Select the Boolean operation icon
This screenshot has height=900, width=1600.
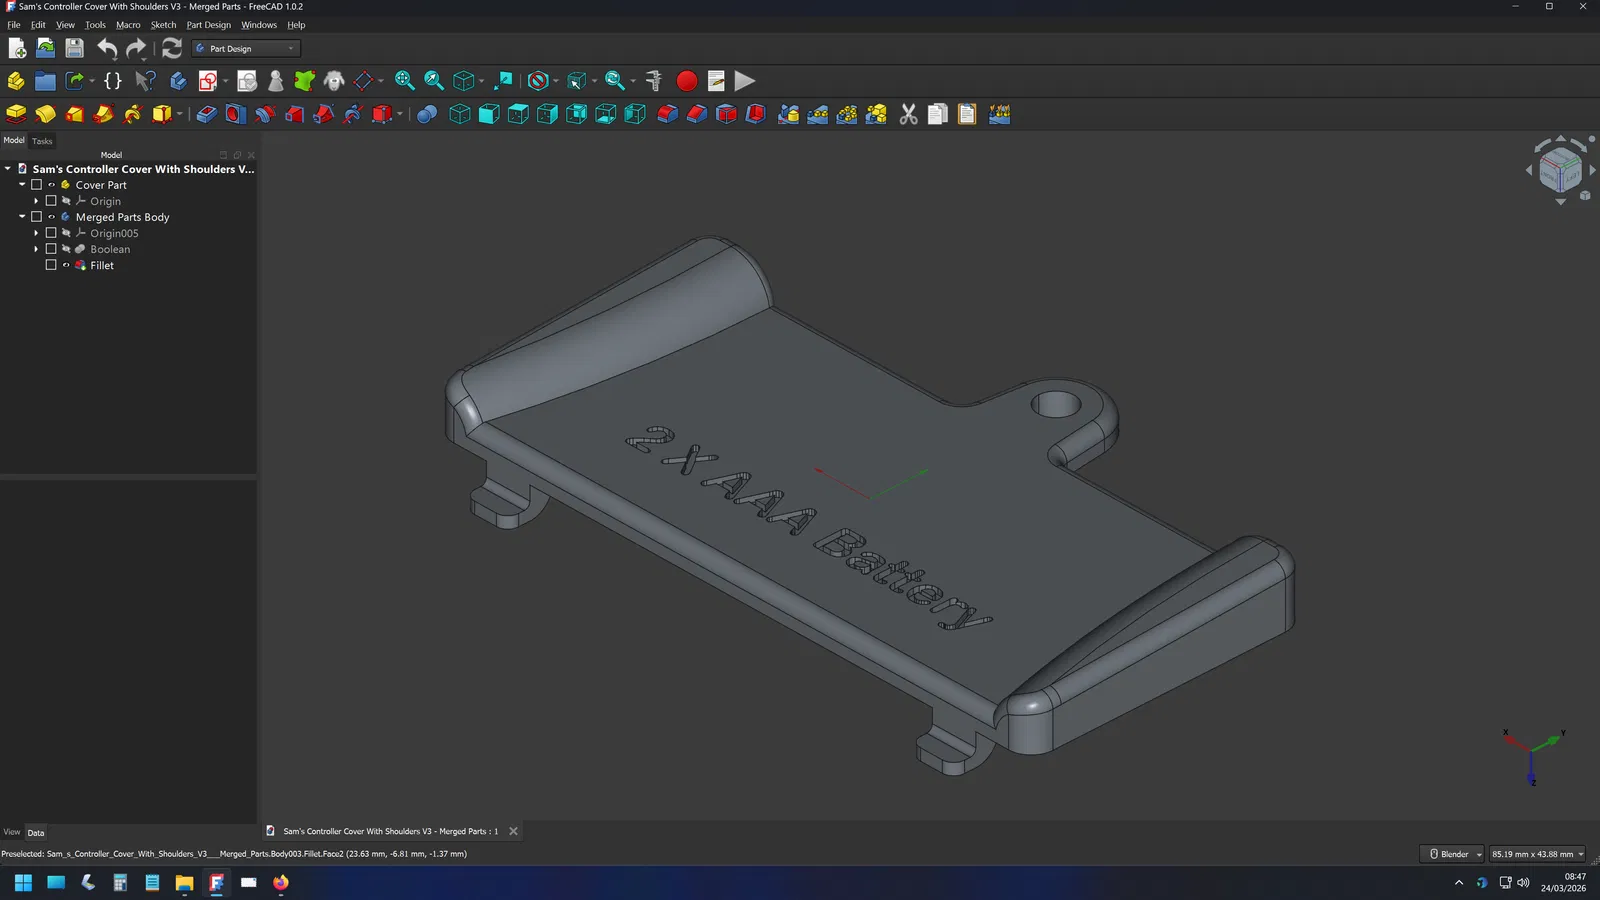(427, 114)
